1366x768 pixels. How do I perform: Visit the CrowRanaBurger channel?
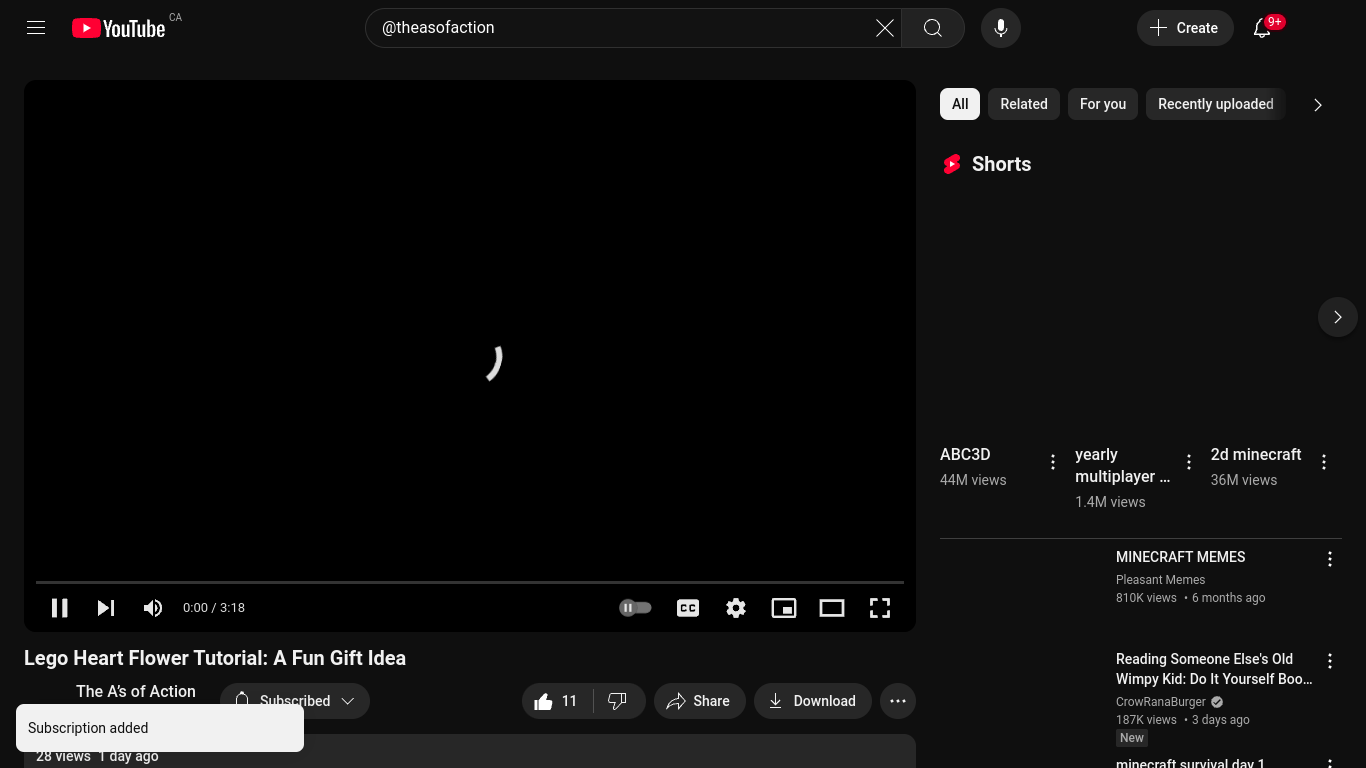click(x=1161, y=702)
